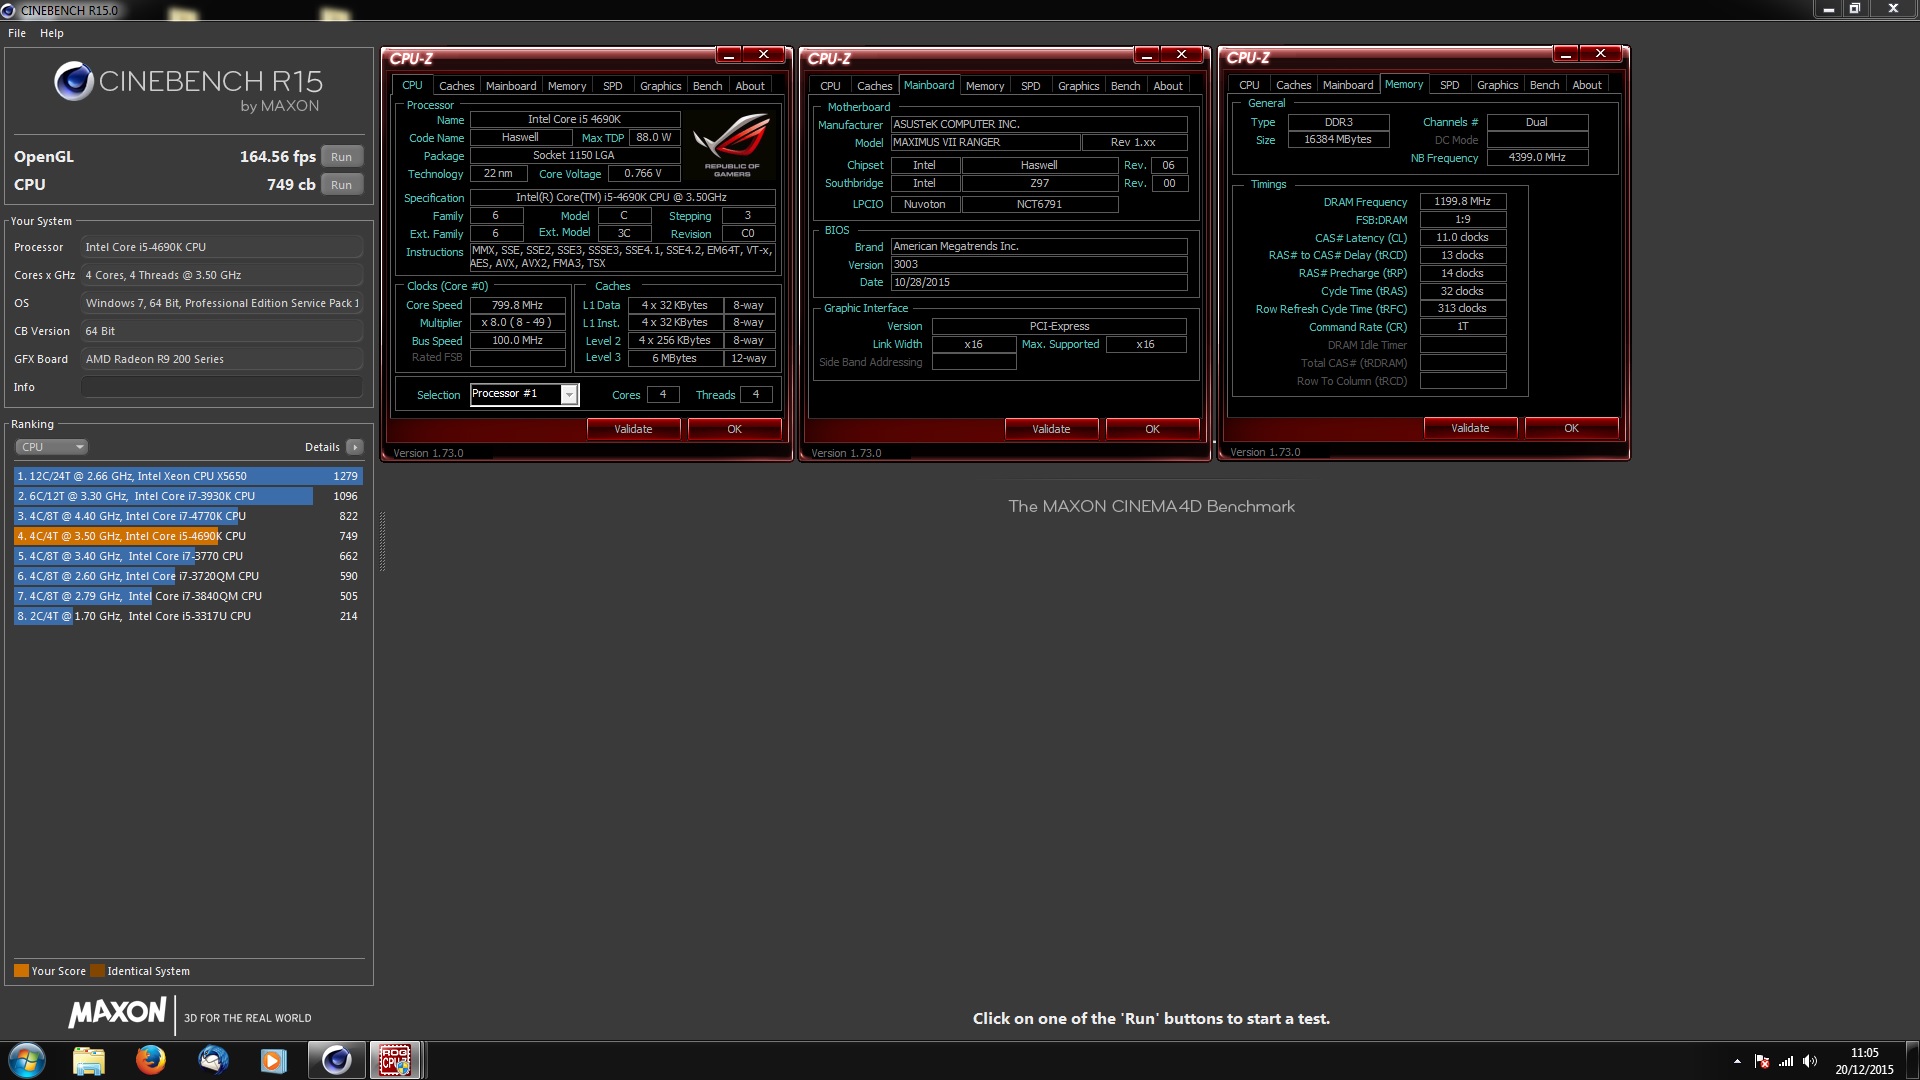Click the Processor field Intel Core i5-4690K CPU

pyautogui.click(x=221, y=247)
